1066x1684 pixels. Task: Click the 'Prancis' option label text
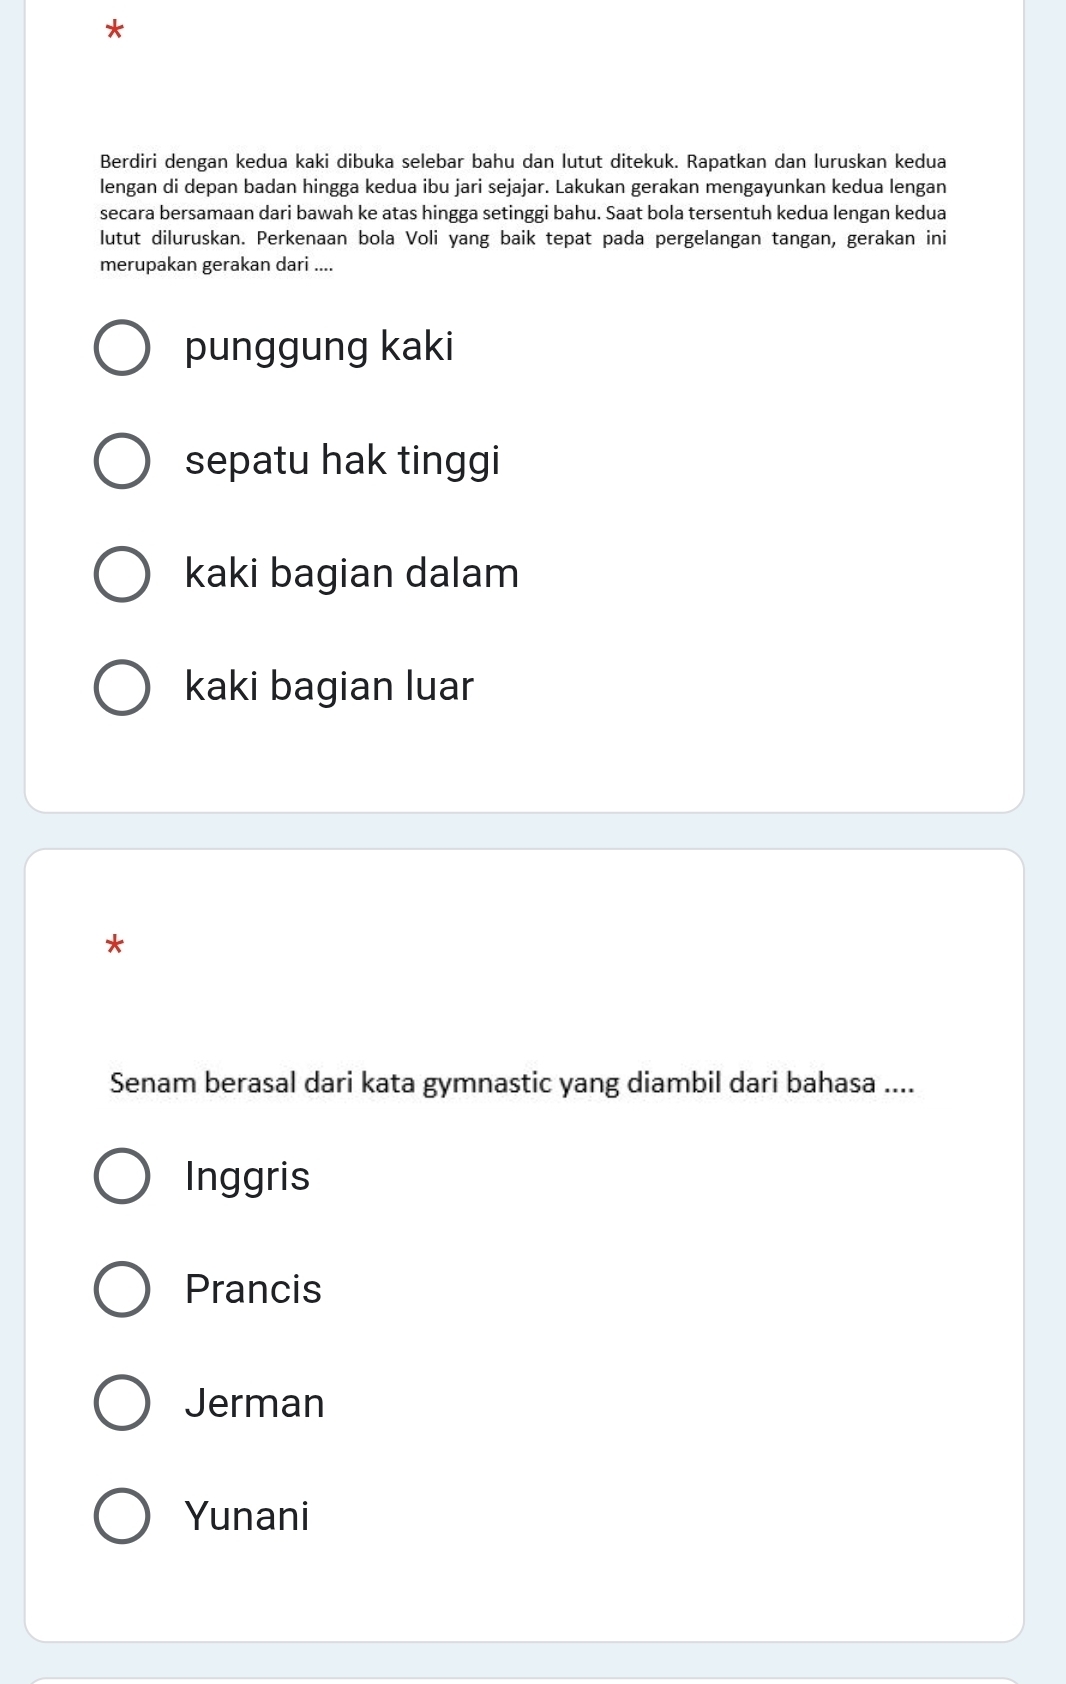(253, 1289)
